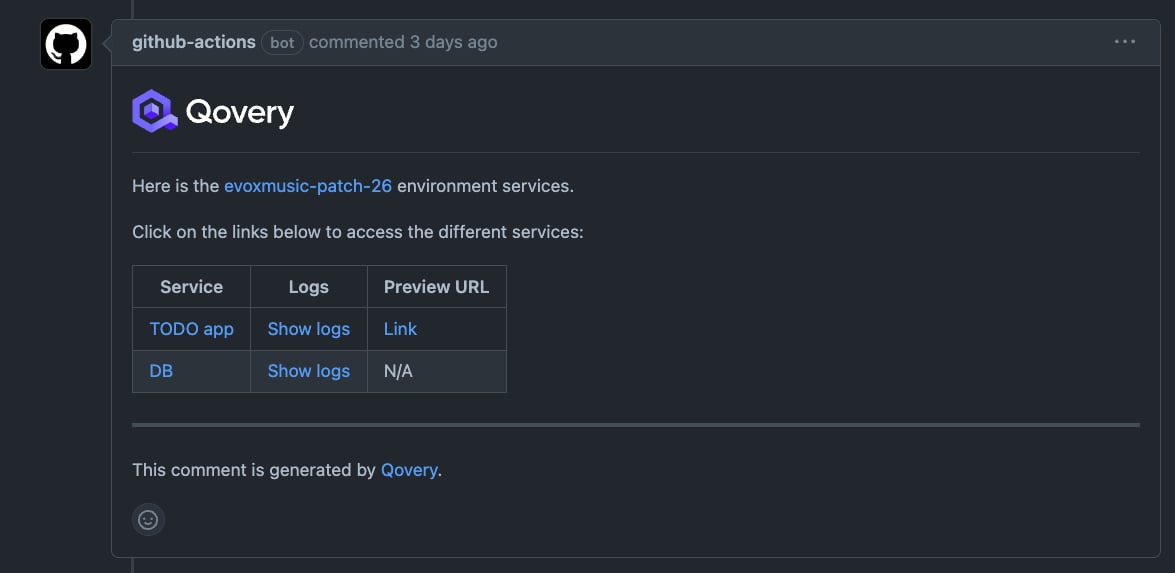
Task: Click the Qovery logo image
Action: pos(213,112)
